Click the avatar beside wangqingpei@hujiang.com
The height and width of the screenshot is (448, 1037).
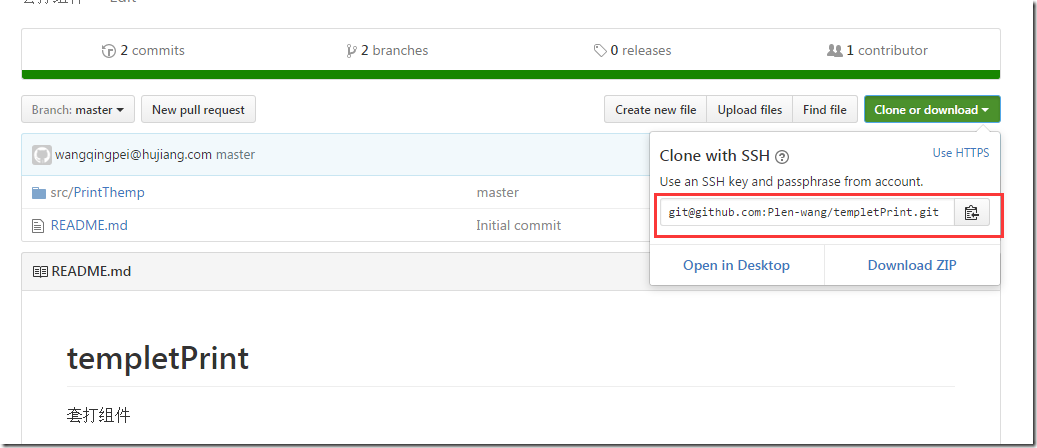[x=42, y=155]
